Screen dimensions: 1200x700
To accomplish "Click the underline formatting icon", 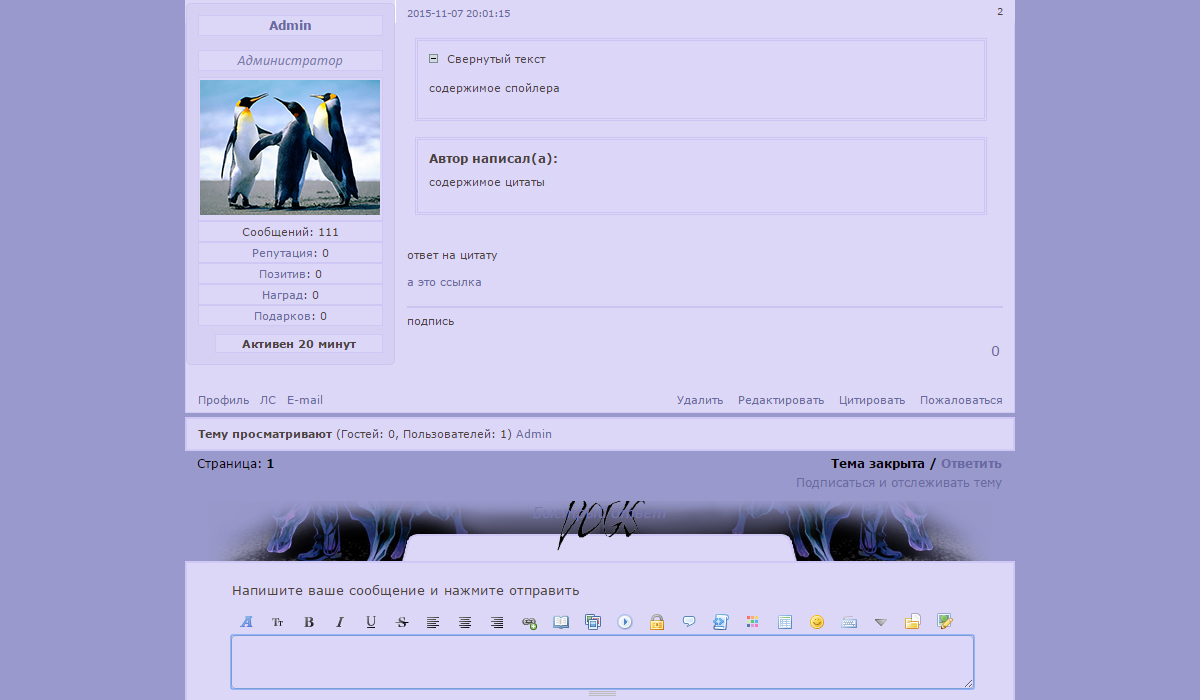I will pyautogui.click(x=371, y=622).
